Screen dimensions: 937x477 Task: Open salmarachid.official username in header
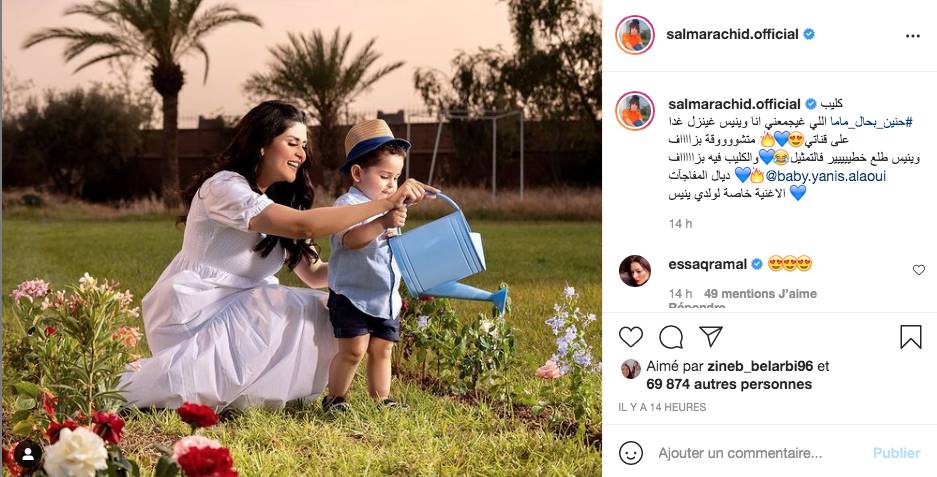coord(732,35)
